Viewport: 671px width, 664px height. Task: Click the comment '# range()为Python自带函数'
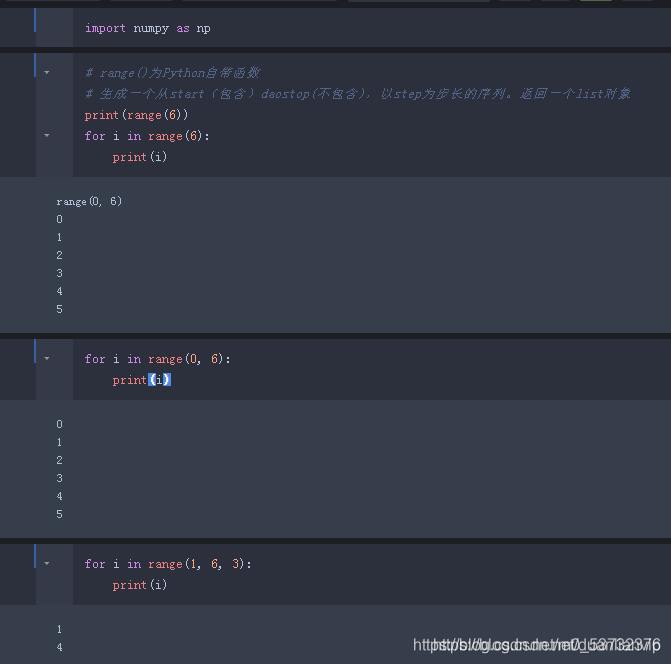(172, 73)
